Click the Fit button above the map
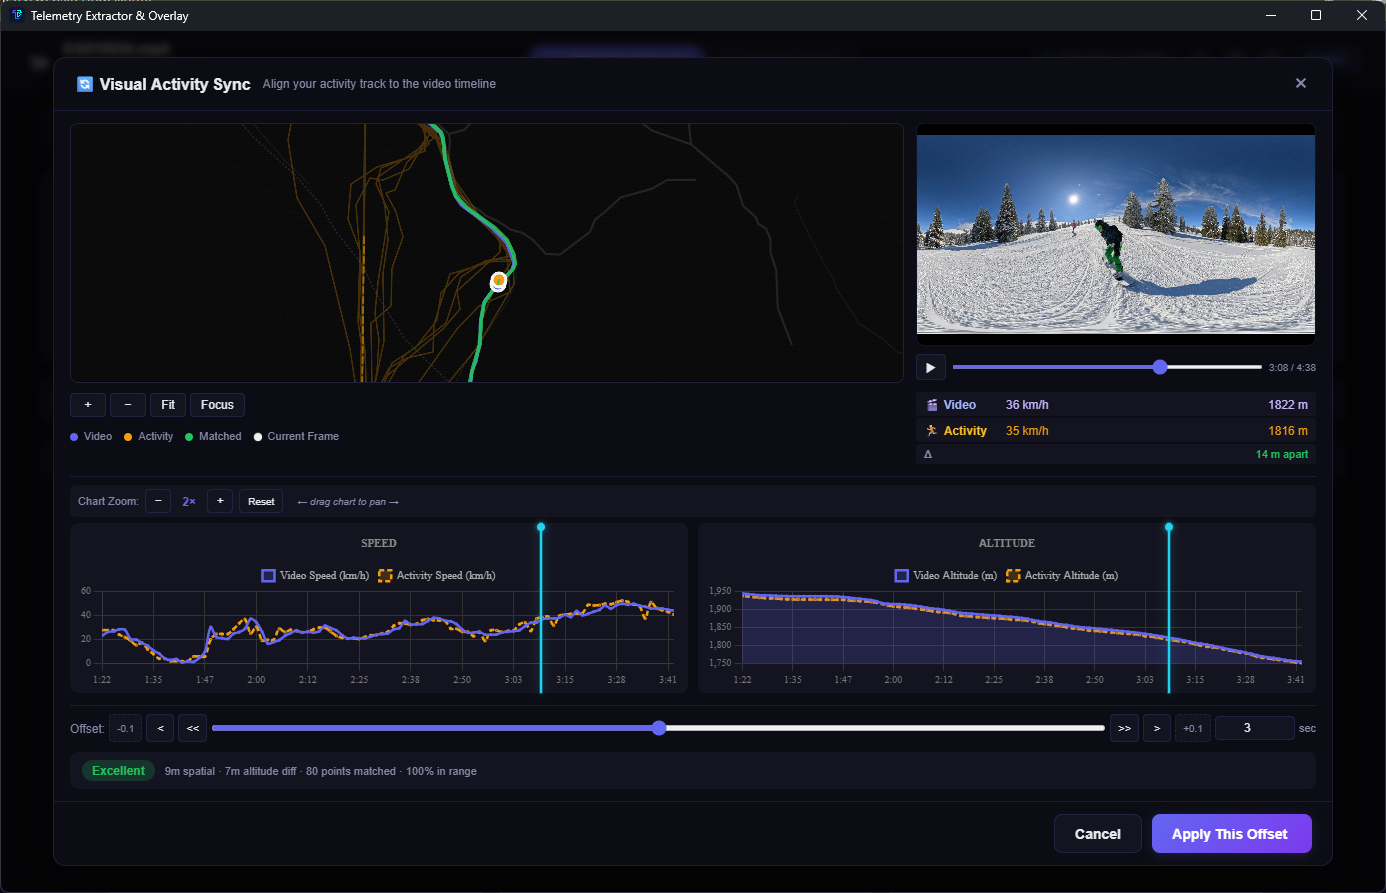The image size is (1386, 893). tap(167, 404)
